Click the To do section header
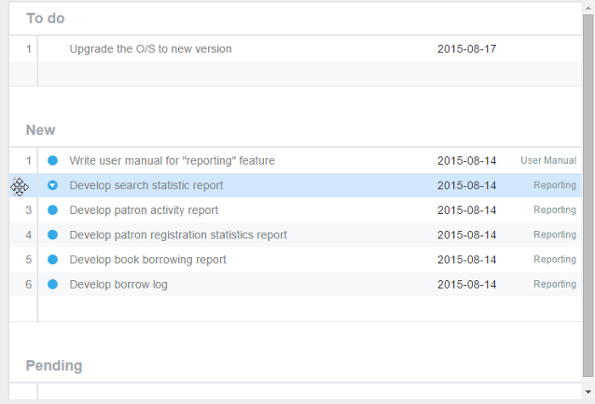 [45, 18]
